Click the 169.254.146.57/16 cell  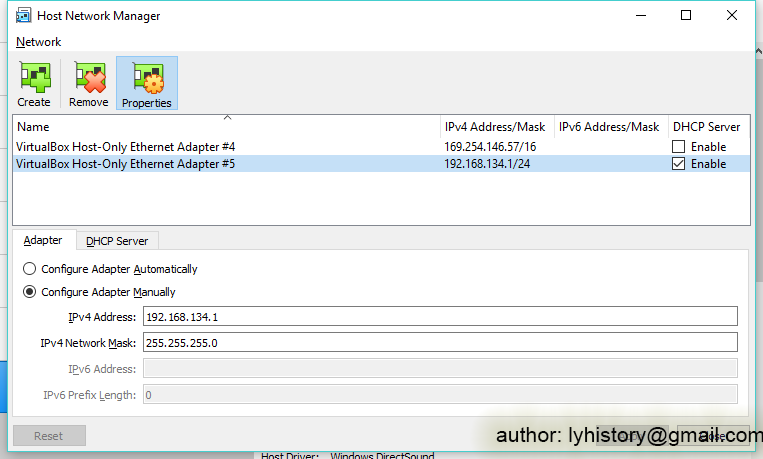pos(490,147)
